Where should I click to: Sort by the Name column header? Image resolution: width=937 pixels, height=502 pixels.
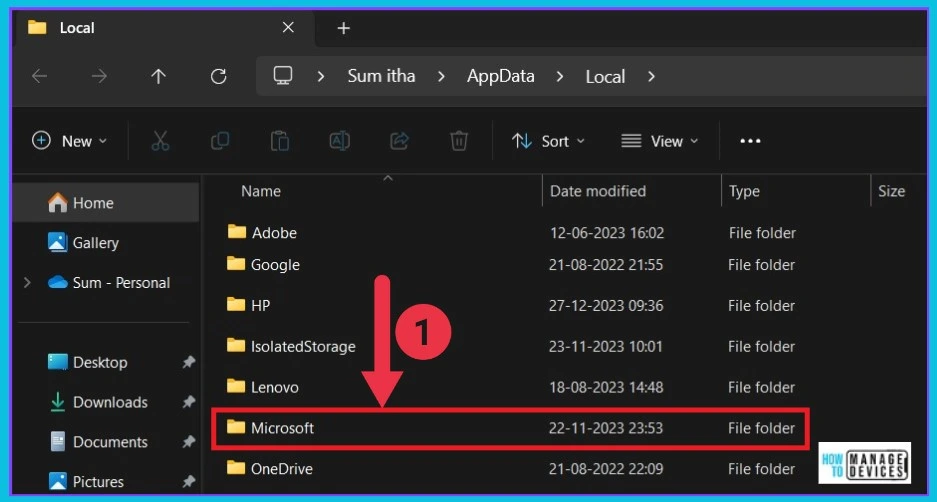click(x=261, y=191)
